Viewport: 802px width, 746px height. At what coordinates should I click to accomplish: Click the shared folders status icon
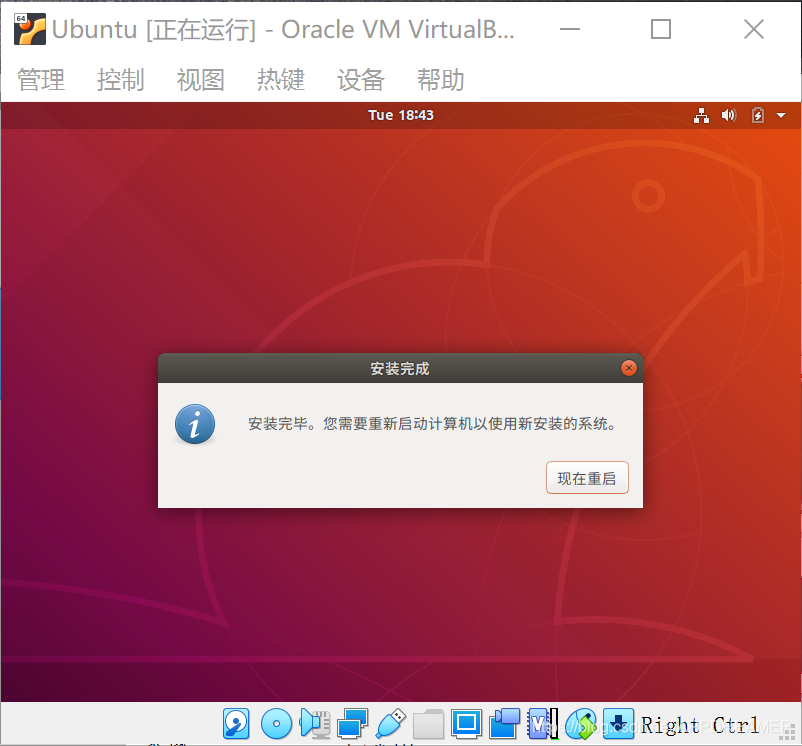click(428, 724)
